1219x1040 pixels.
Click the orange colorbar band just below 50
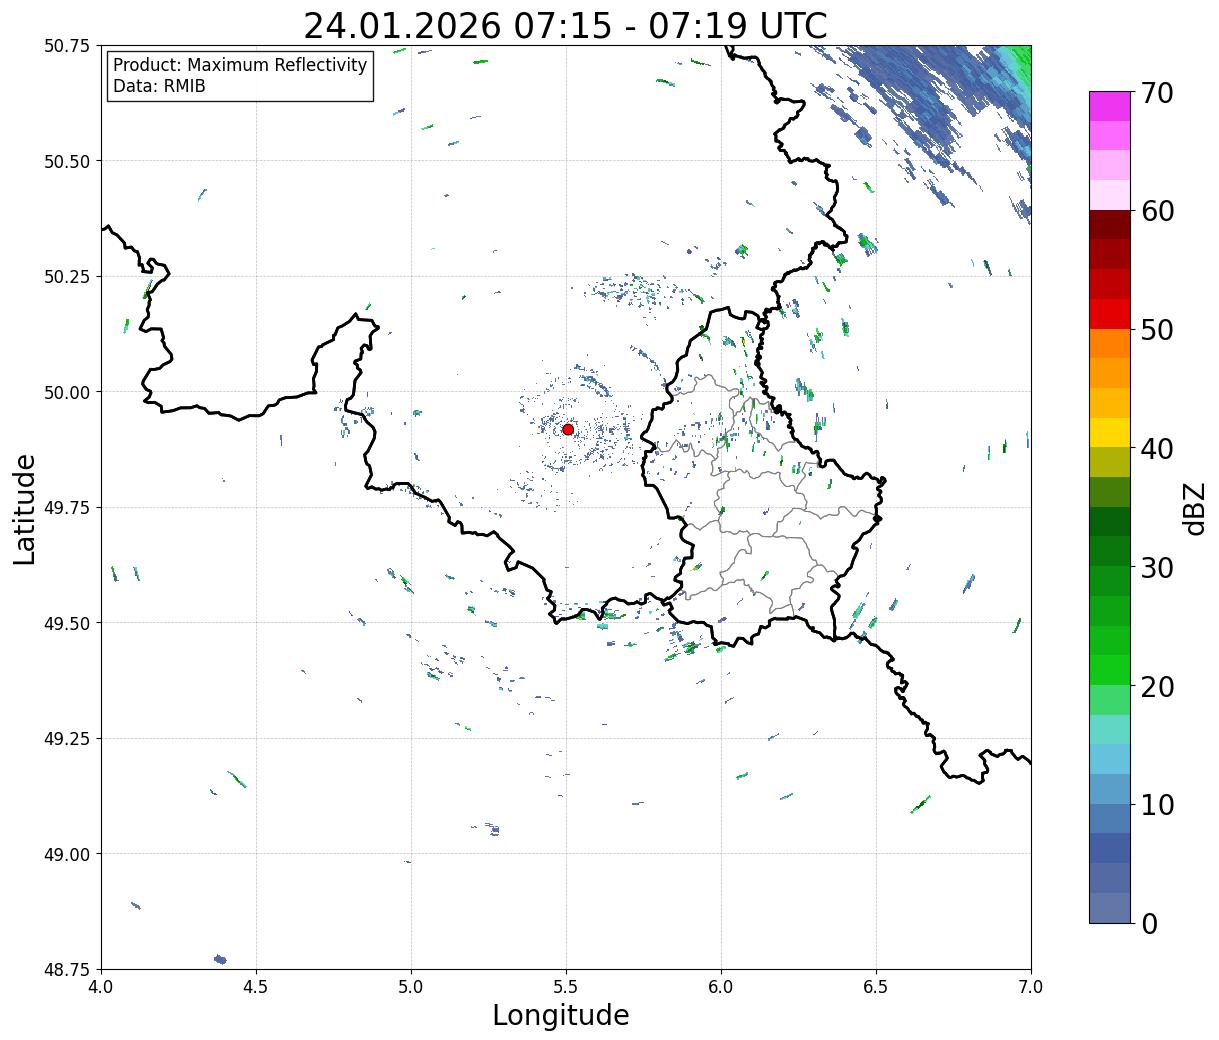1110,343
